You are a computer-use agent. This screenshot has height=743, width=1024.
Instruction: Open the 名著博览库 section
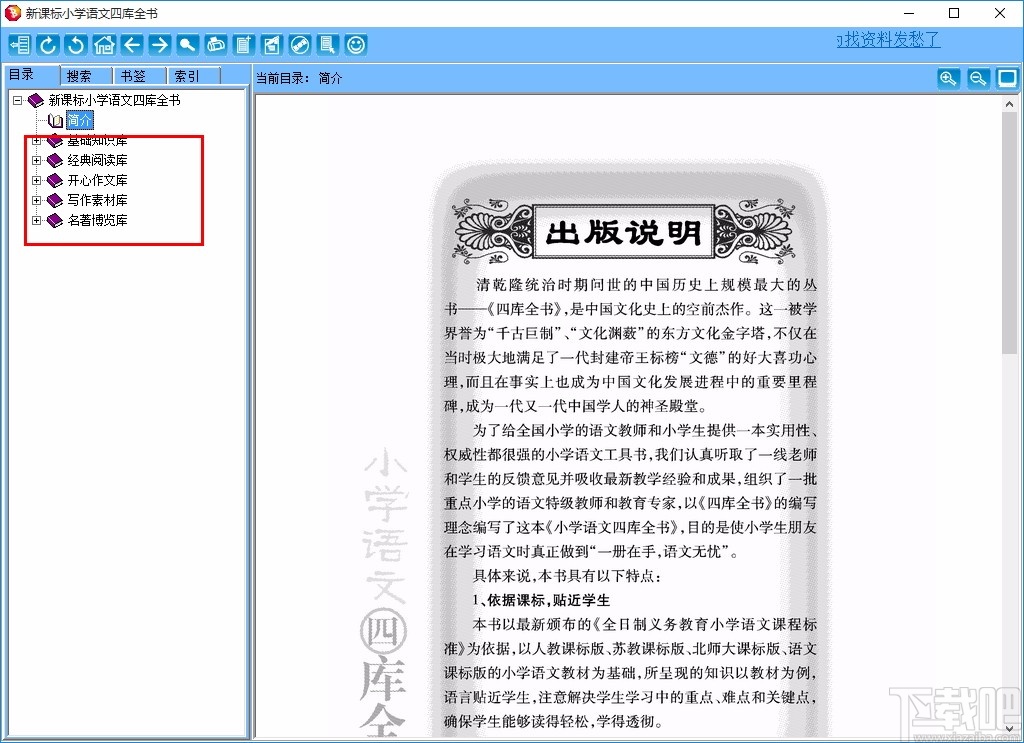point(95,220)
